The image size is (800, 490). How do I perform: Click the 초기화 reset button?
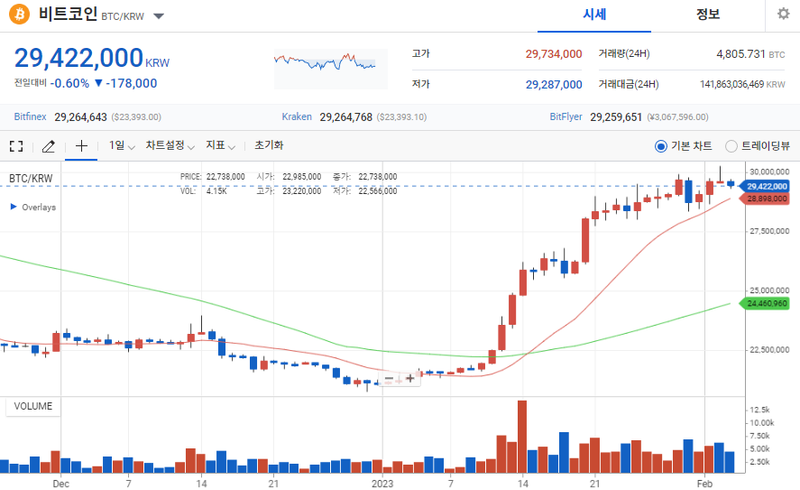point(269,145)
